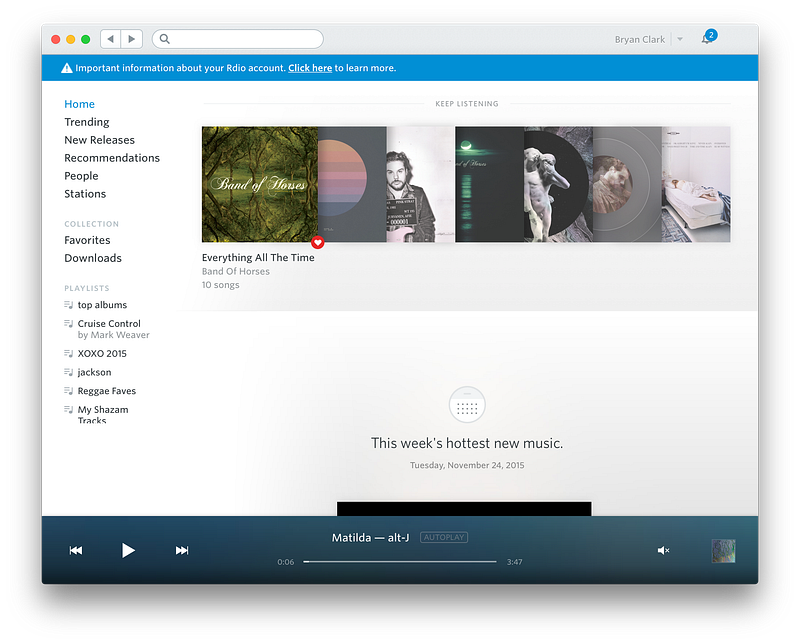Open the notifications bell icon
Image resolution: width=800 pixels, height=644 pixels.
point(707,38)
